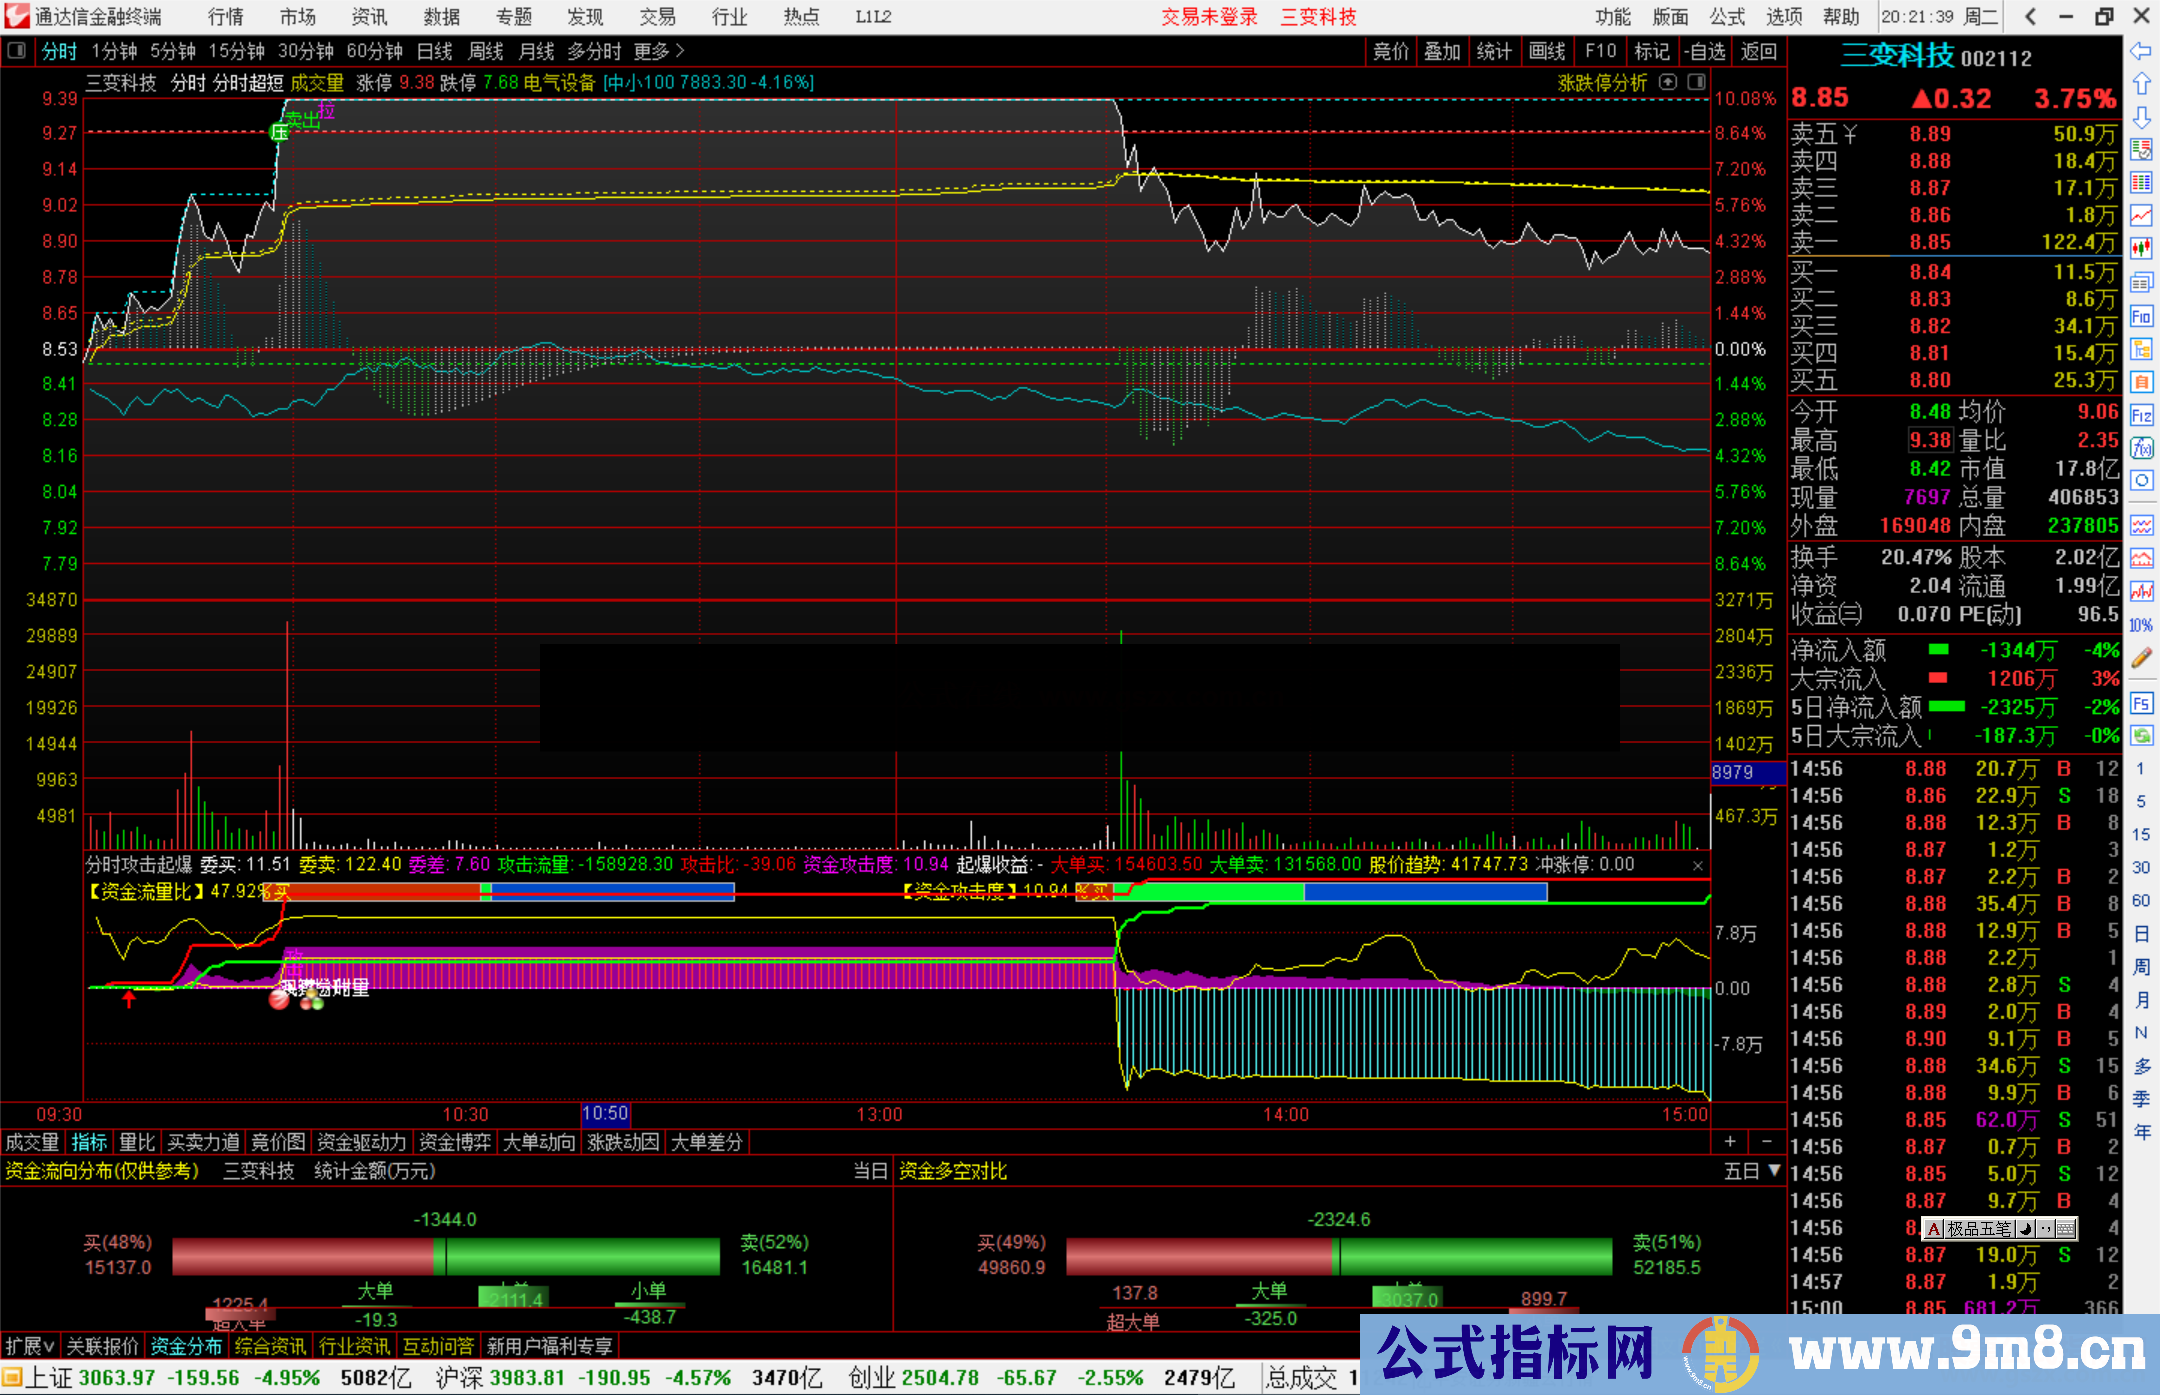The height and width of the screenshot is (1395, 2160).
Task: Click the candlestick chart icon in sidebar
Action: (2141, 247)
